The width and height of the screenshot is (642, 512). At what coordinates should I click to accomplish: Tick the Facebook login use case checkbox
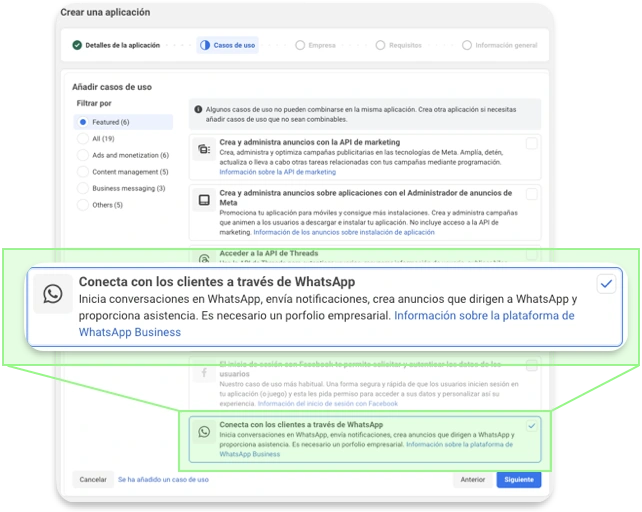[x=531, y=365]
